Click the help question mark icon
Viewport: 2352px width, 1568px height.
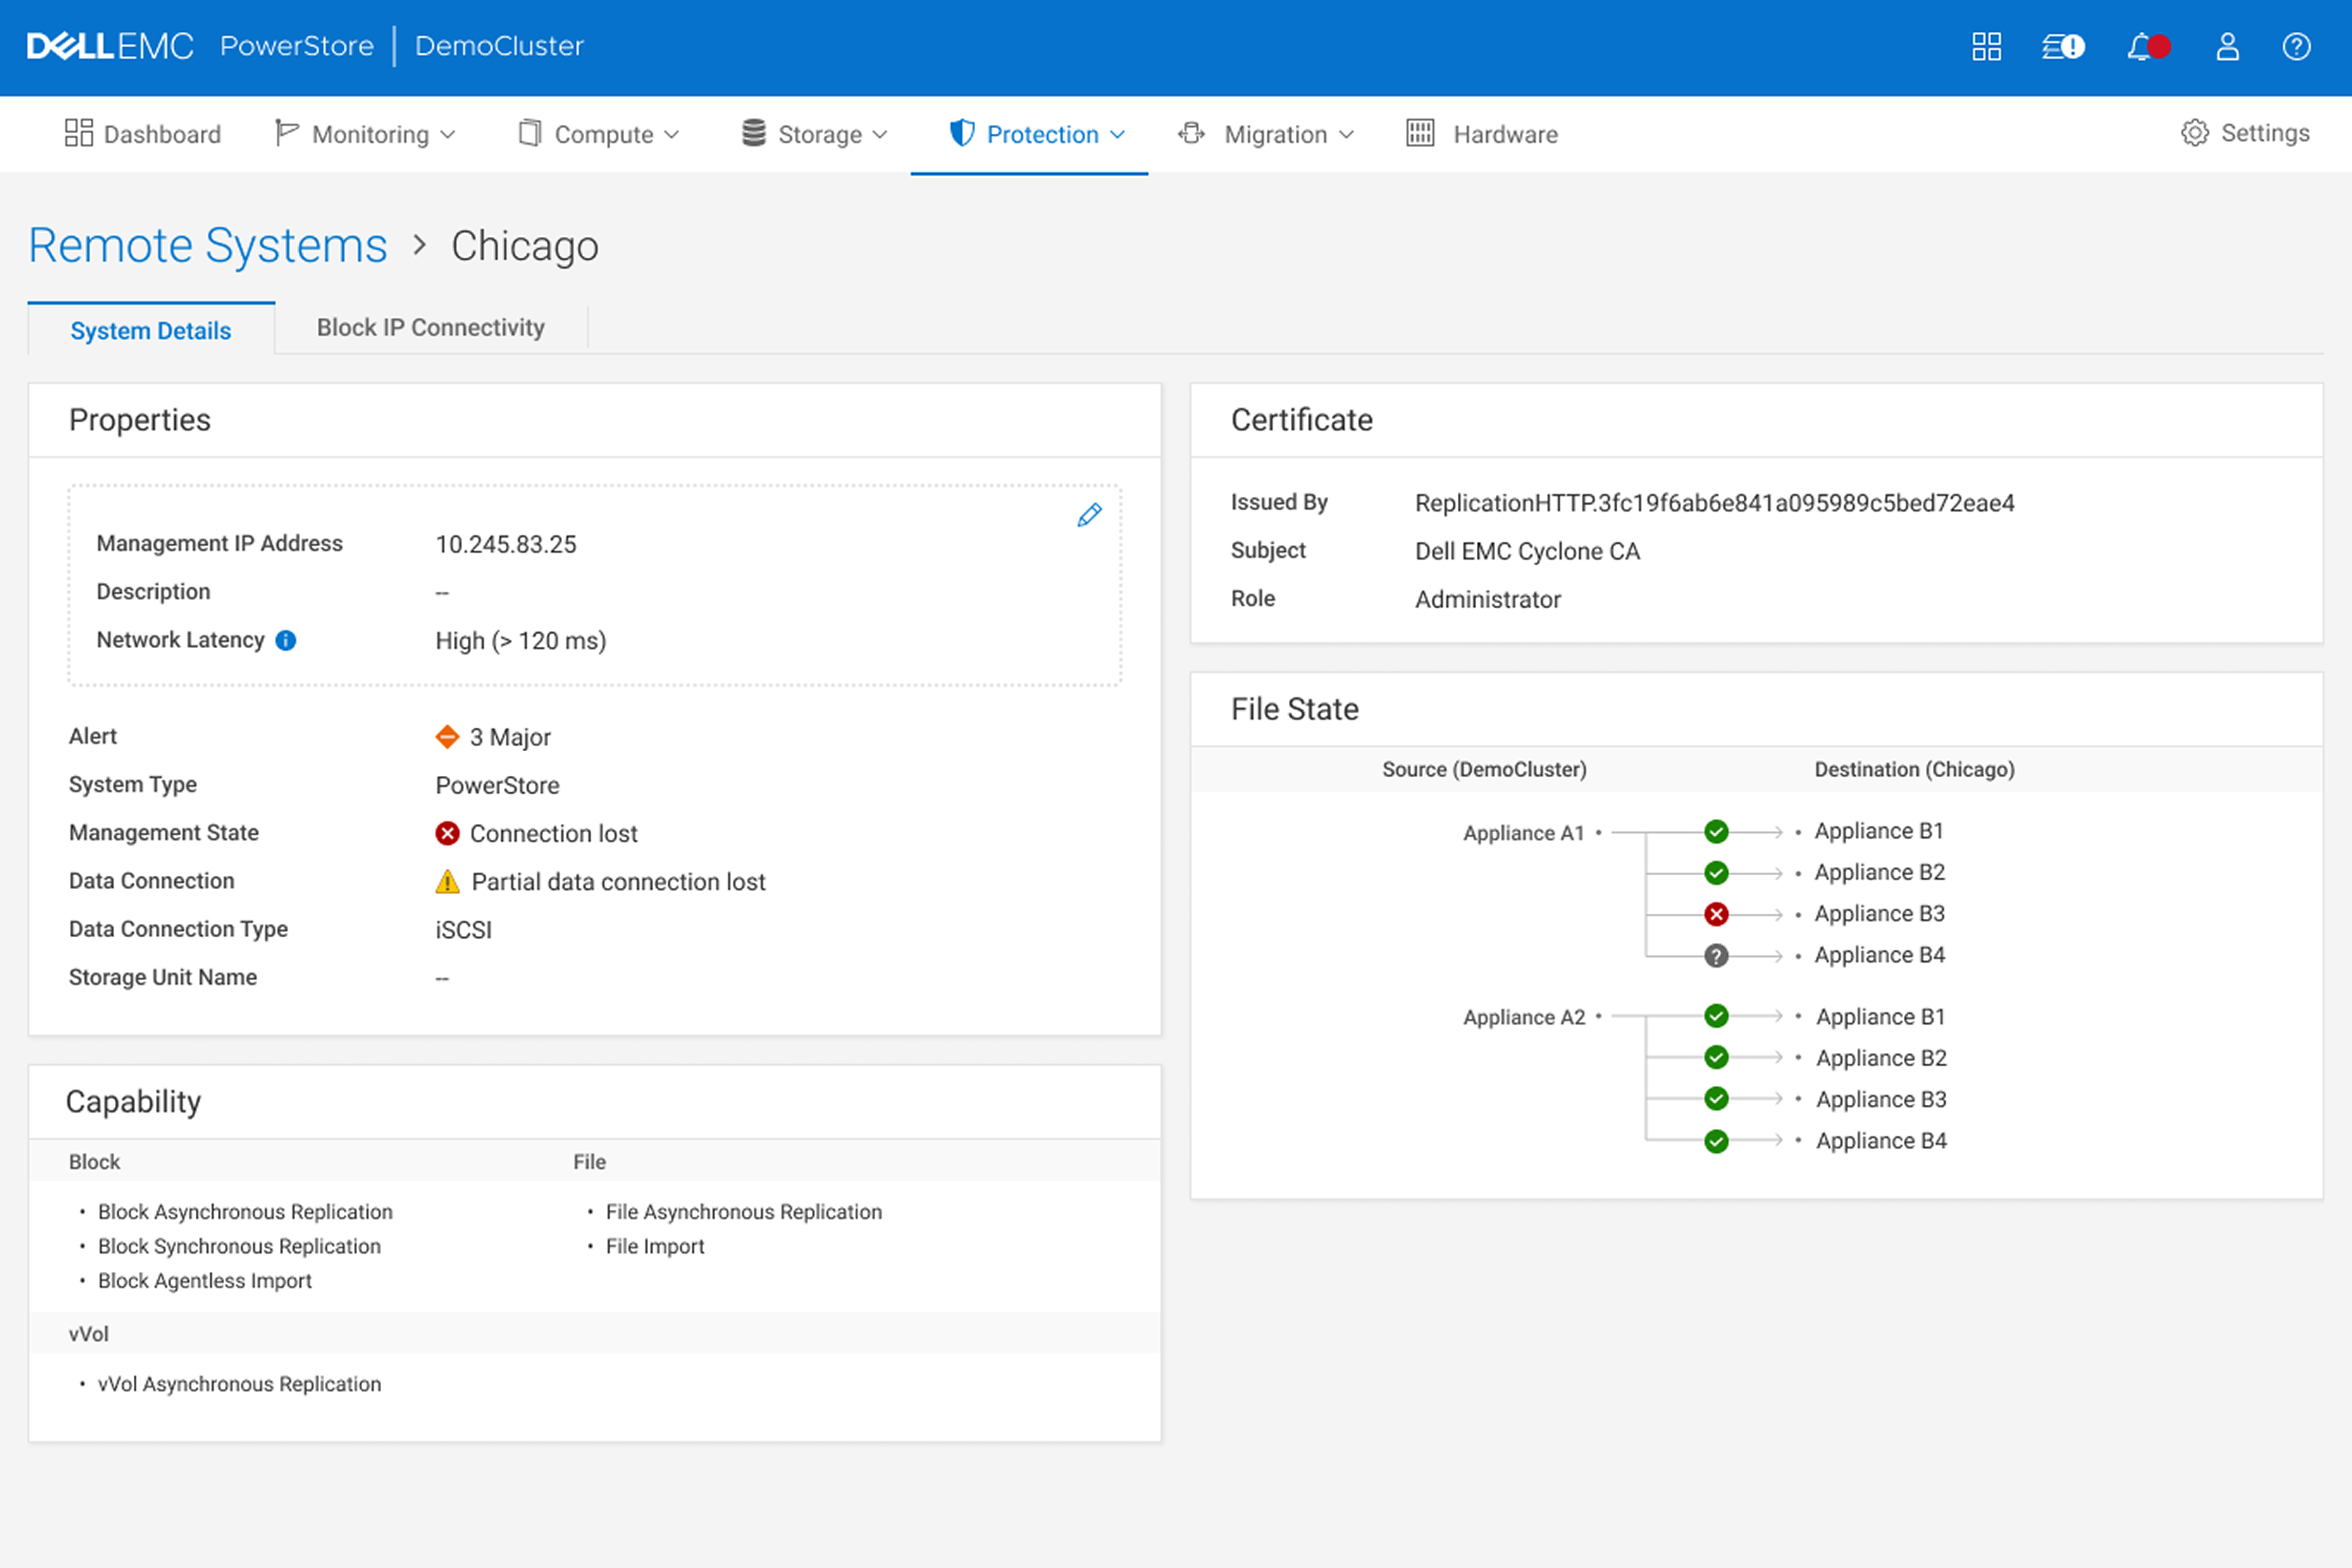click(2296, 47)
